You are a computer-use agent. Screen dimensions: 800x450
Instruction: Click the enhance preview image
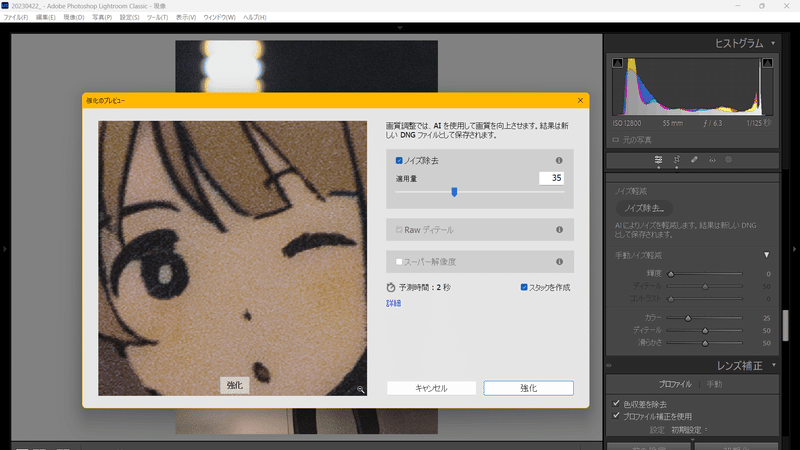pos(232,258)
